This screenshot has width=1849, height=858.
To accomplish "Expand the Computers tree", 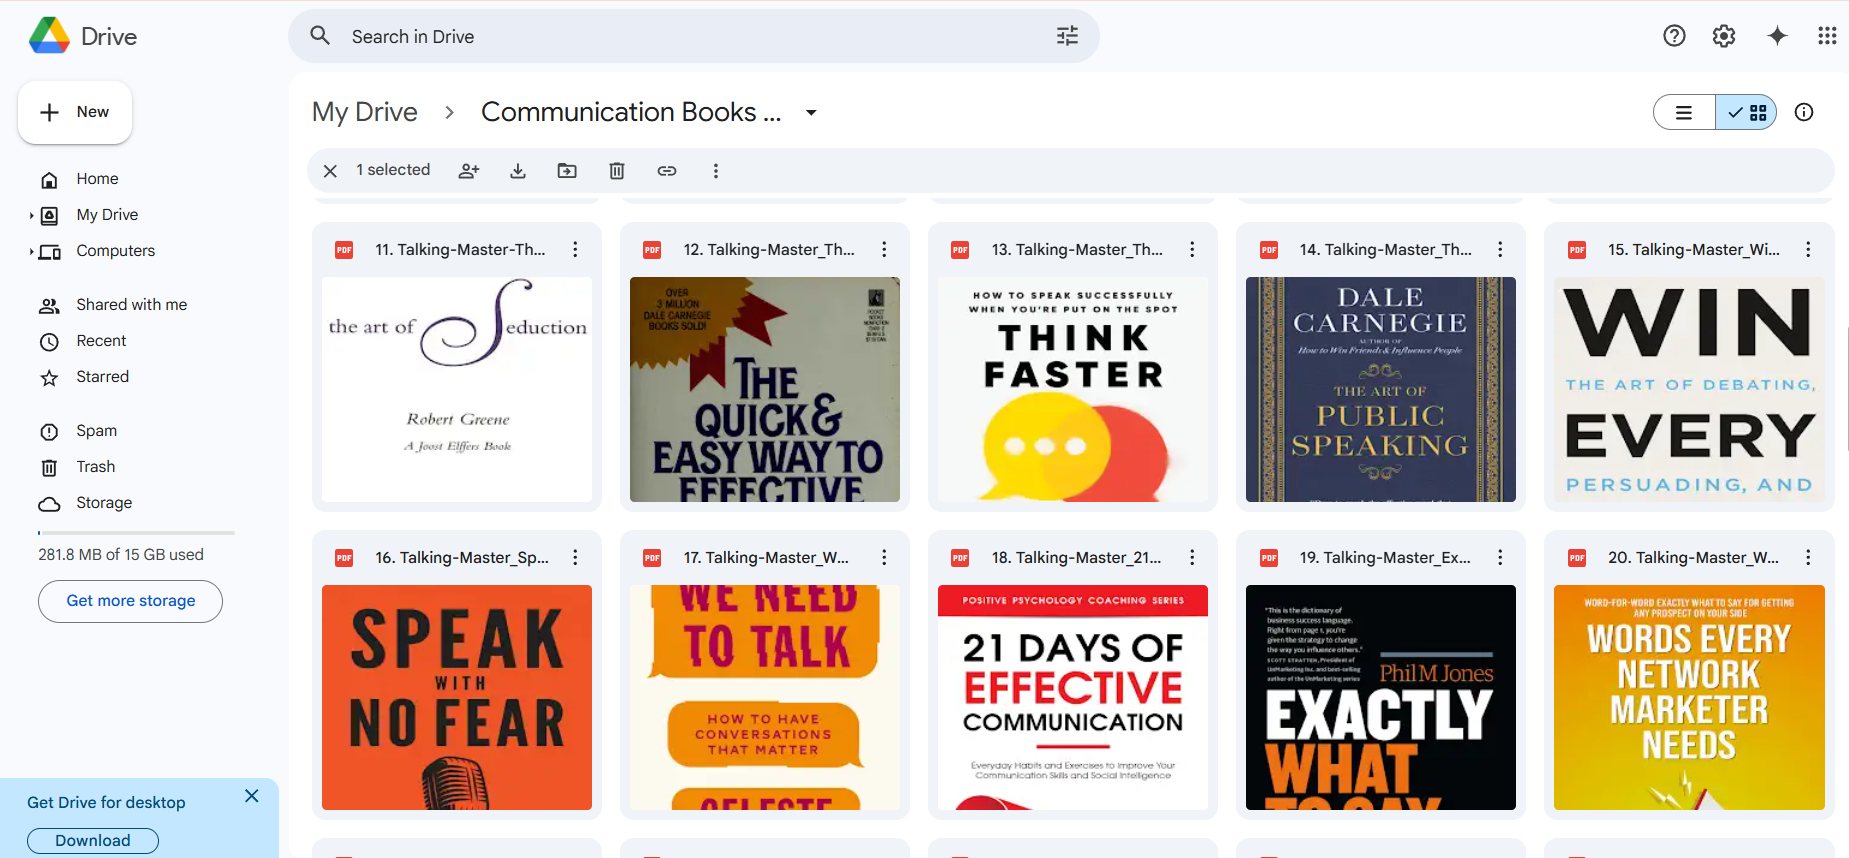I will pyautogui.click(x=31, y=251).
